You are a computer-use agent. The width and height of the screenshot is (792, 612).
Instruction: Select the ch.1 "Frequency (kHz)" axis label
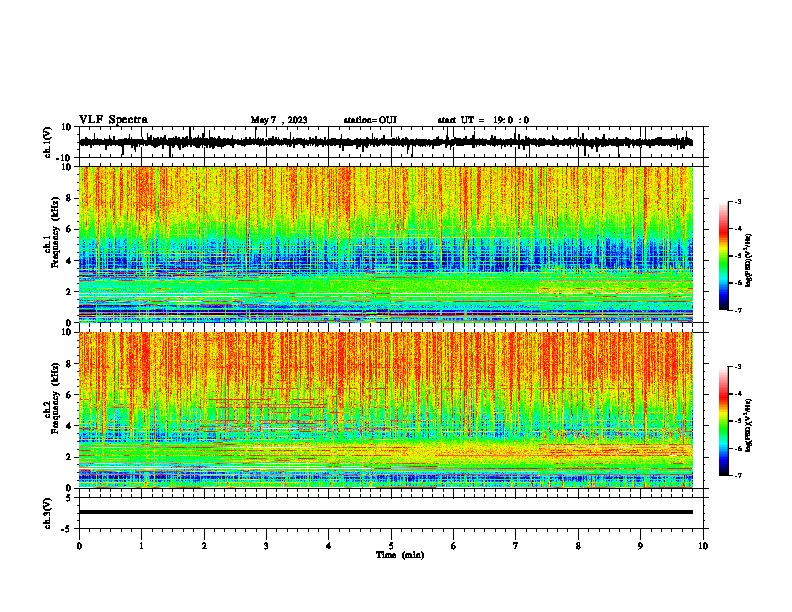click(x=55, y=233)
